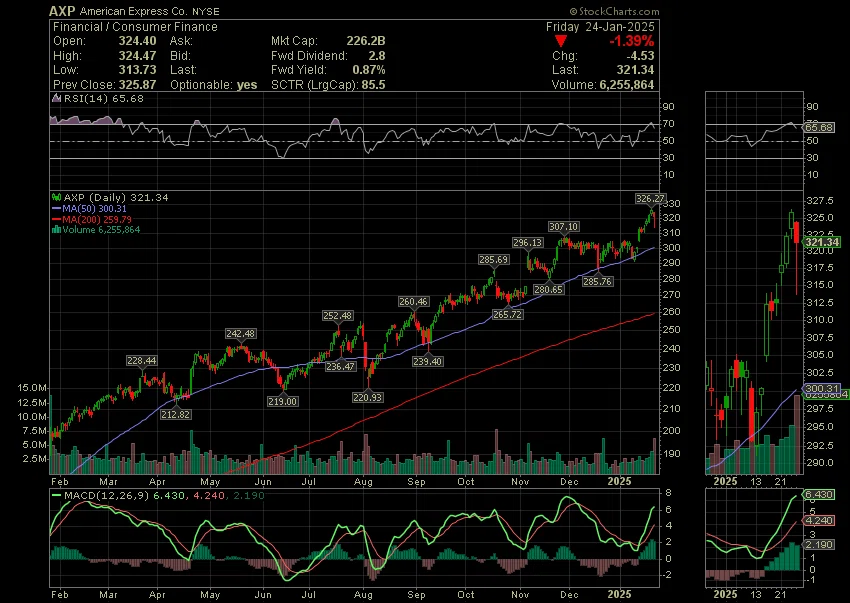Click the 326.27 peak price annotation
This screenshot has width=850, height=603.
point(651,199)
